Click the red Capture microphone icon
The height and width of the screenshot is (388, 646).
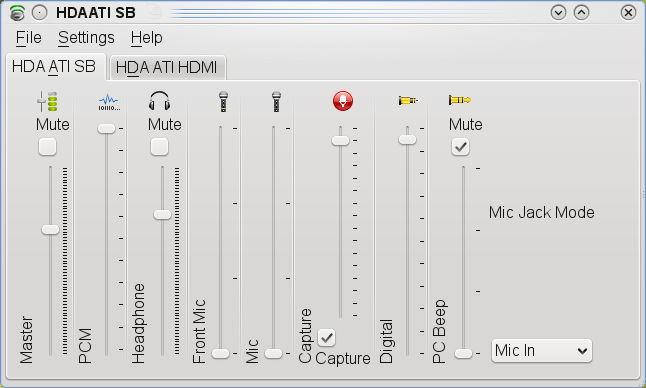pyautogui.click(x=343, y=101)
